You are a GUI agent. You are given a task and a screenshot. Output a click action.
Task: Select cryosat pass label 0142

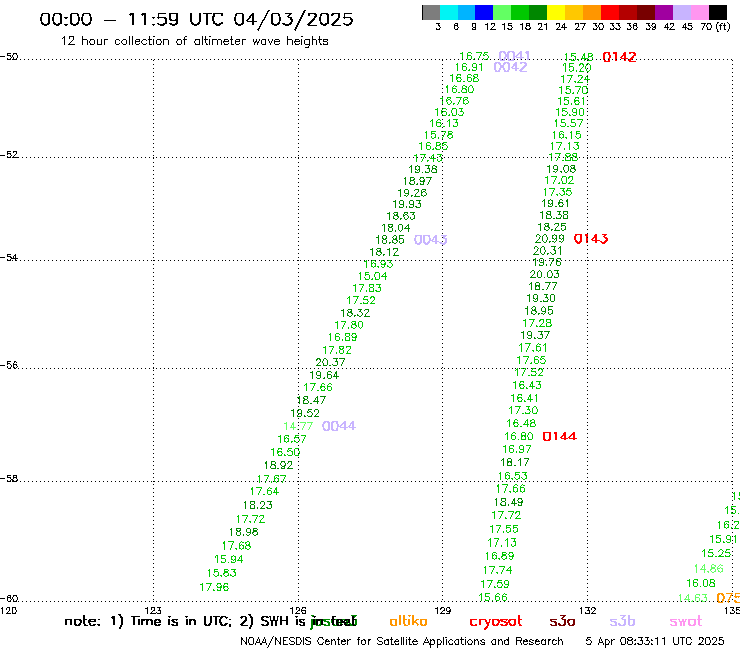620,57
